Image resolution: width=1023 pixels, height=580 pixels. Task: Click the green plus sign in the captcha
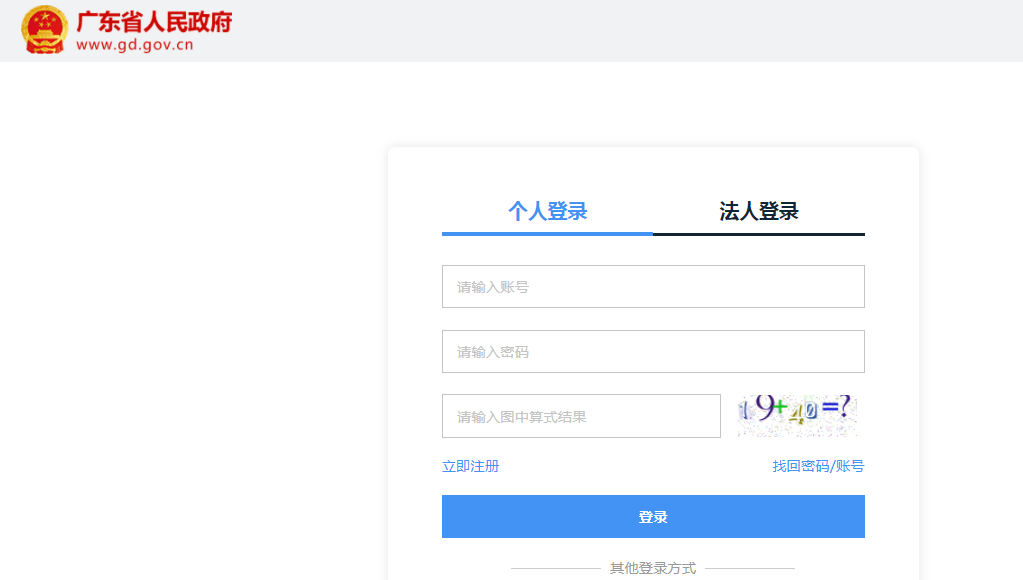coord(780,408)
